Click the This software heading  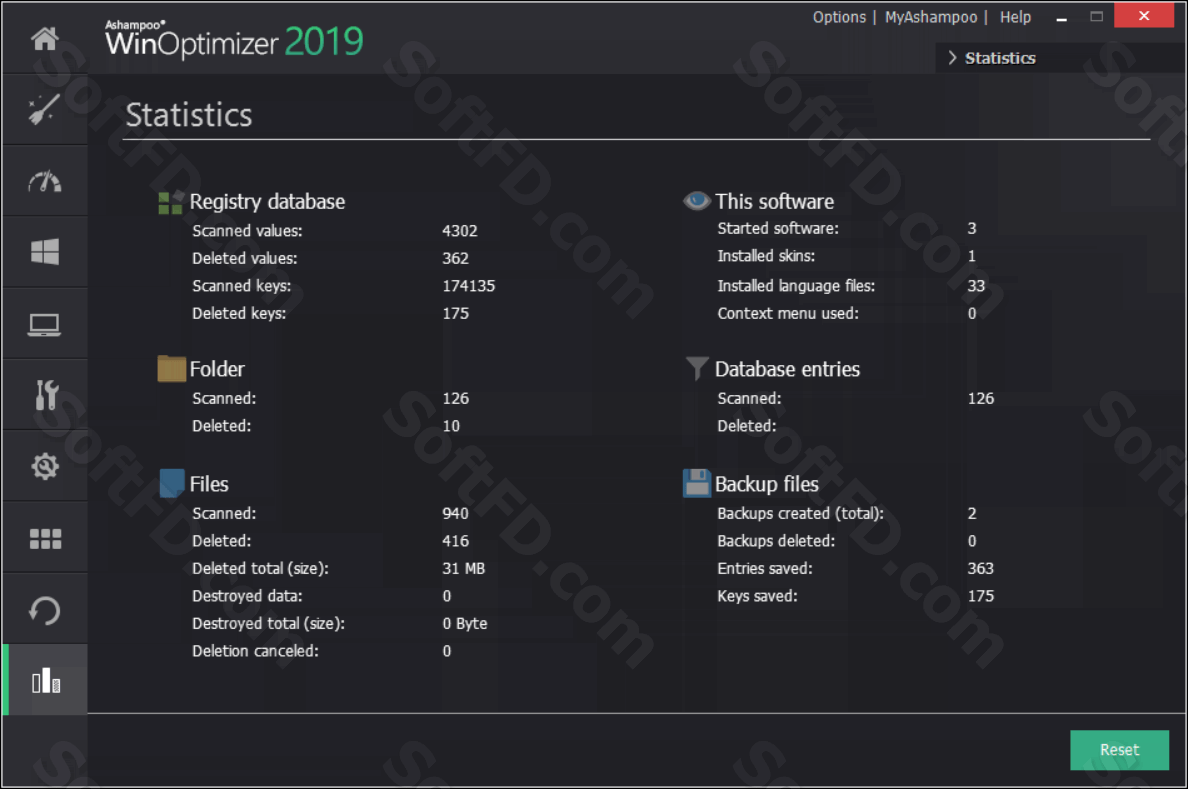tap(774, 202)
